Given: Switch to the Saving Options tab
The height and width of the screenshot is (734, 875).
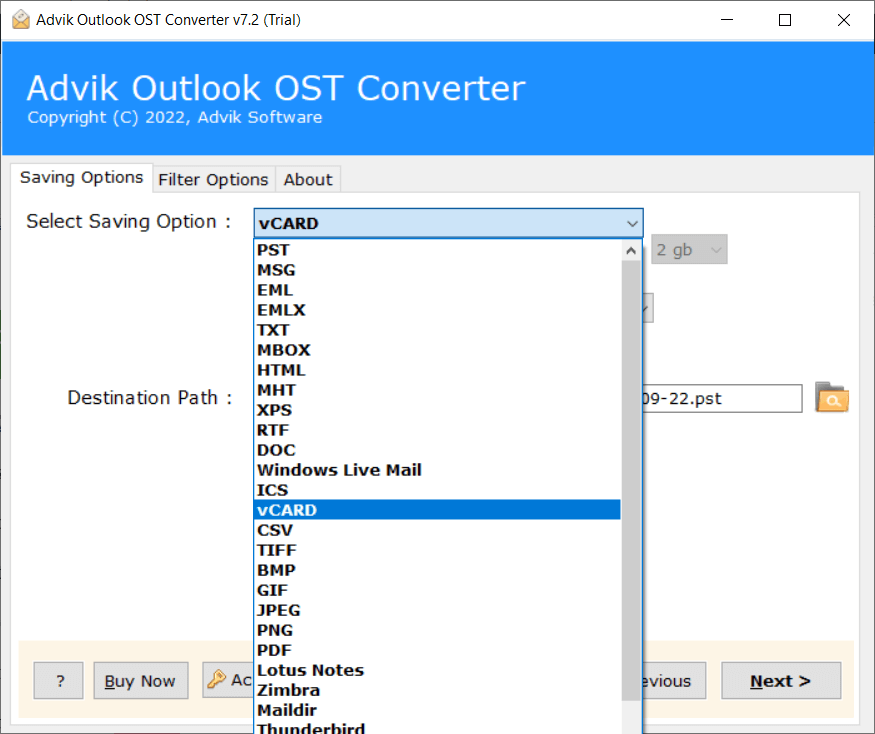Looking at the screenshot, I should (x=81, y=177).
